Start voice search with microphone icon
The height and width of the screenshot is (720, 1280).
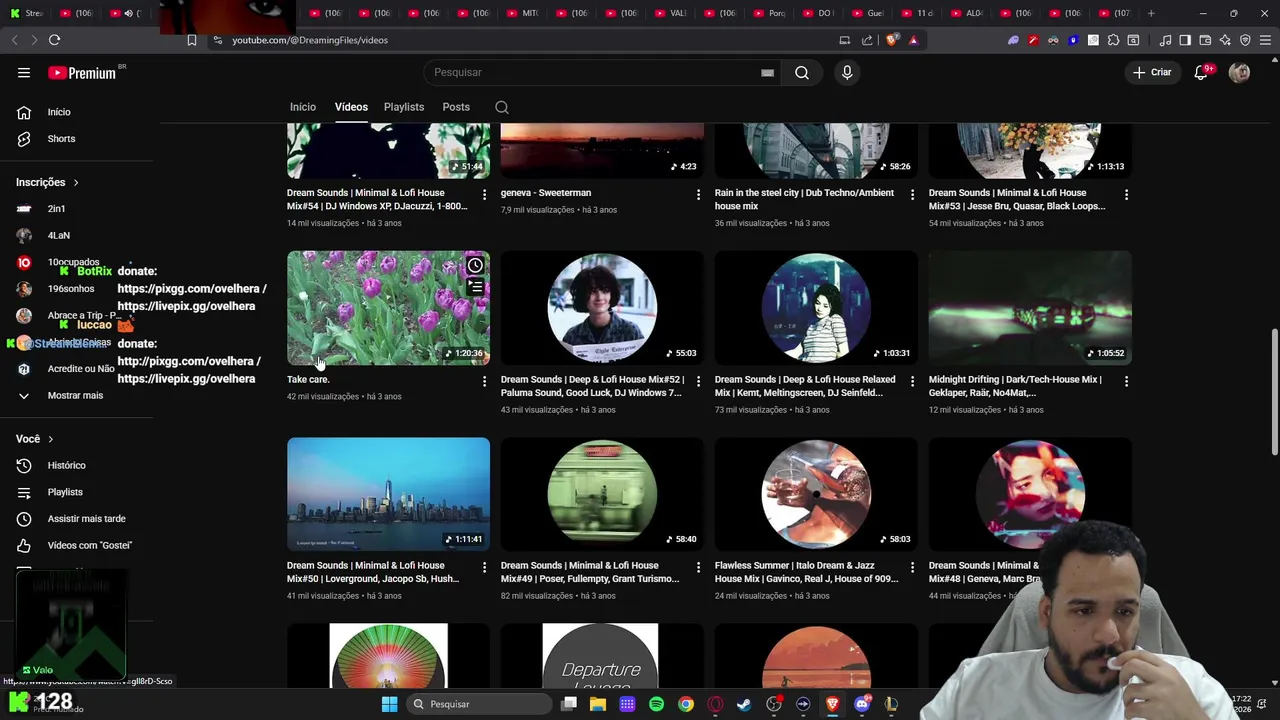point(847,73)
